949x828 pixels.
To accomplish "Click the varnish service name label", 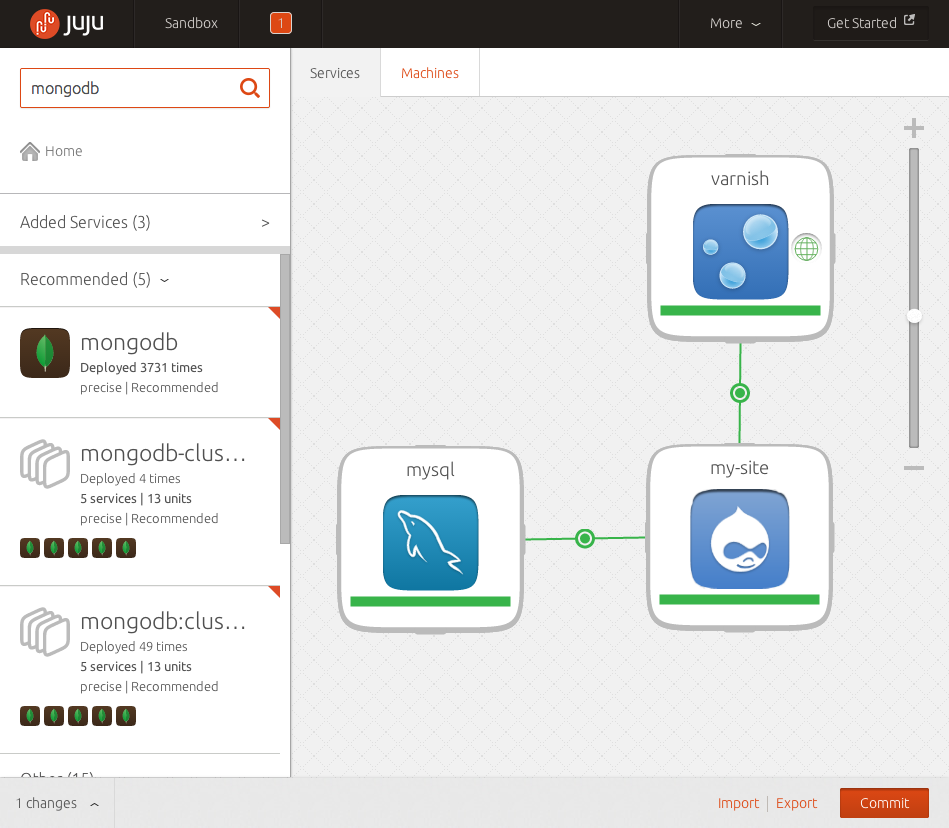I will click(740, 179).
